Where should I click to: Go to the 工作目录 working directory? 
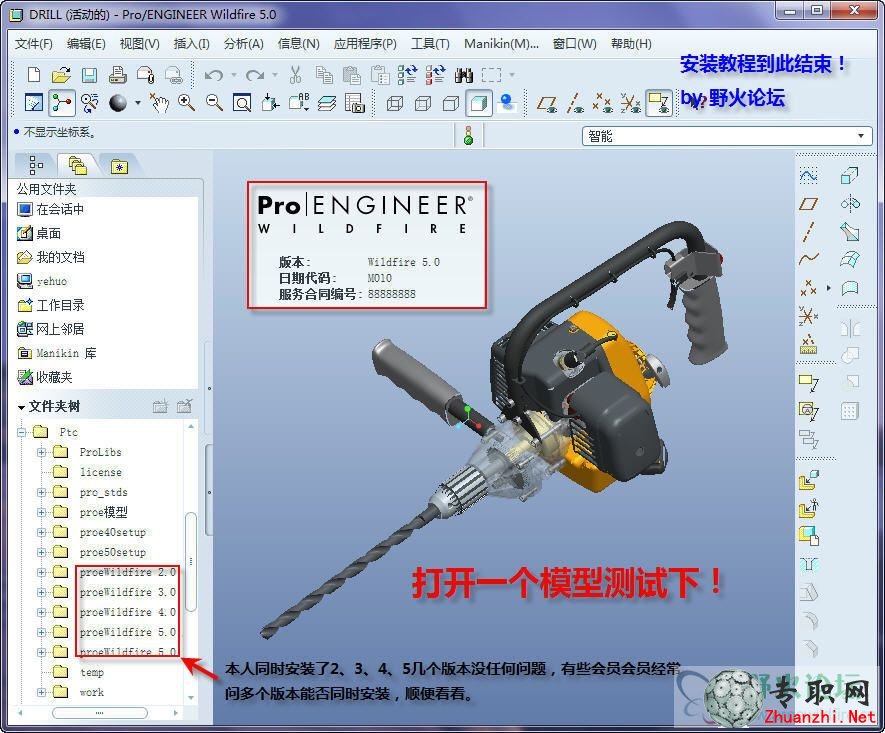pos(51,305)
